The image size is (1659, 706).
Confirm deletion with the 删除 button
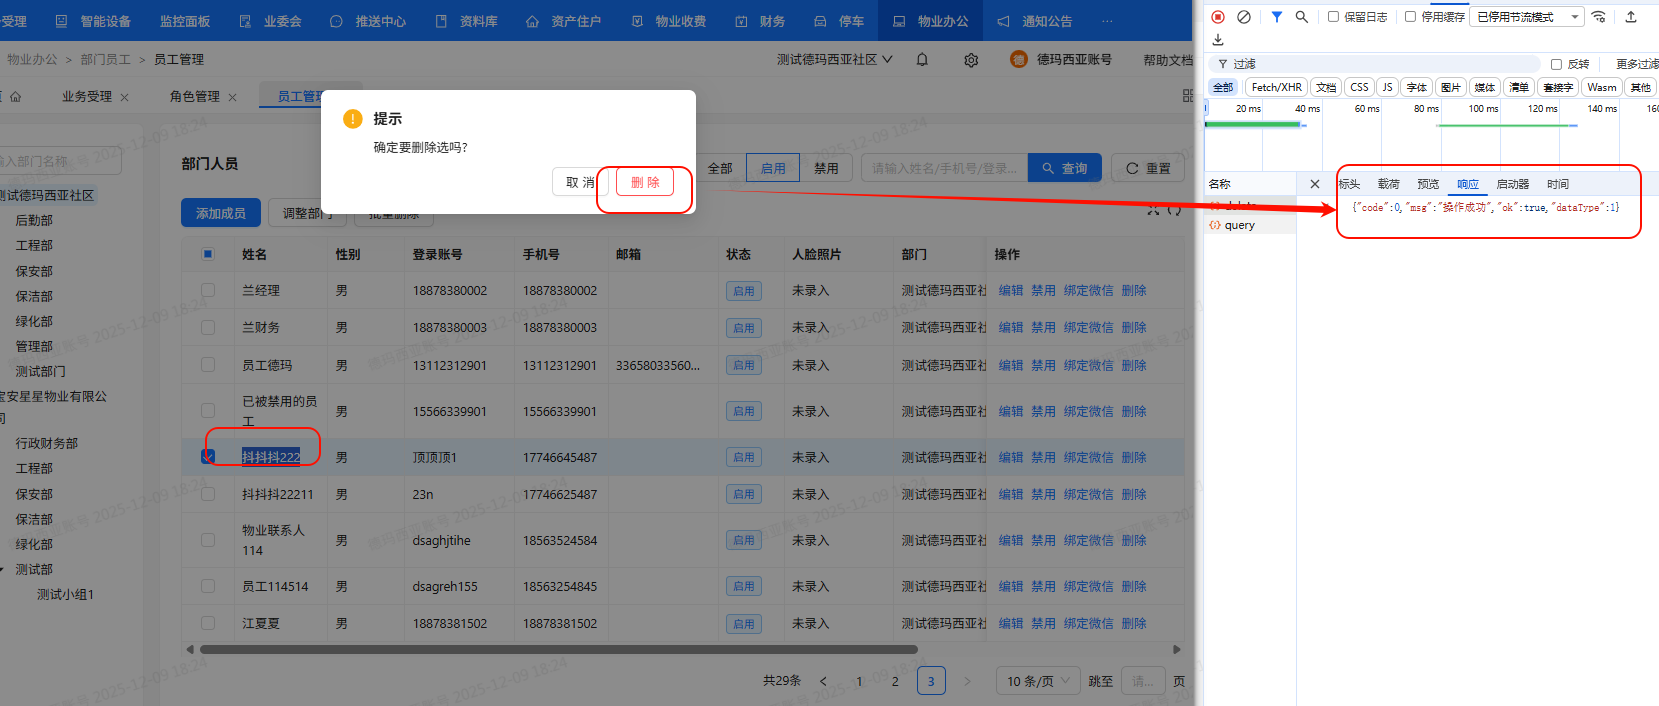coord(645,182)
